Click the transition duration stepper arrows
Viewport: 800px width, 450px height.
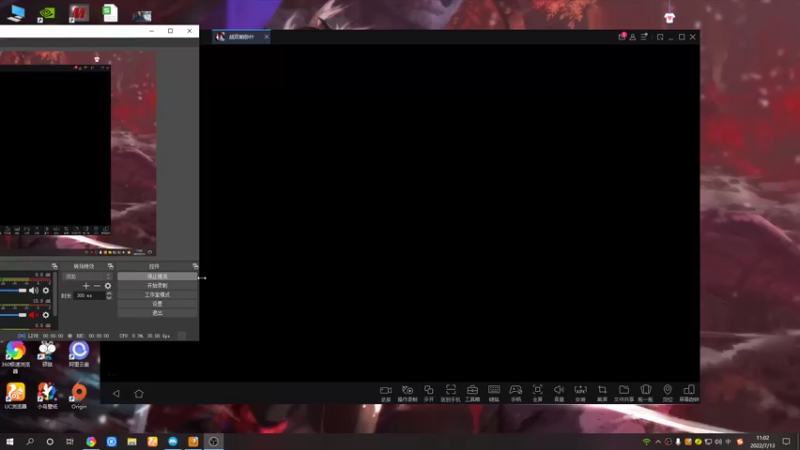pos(109,295)
